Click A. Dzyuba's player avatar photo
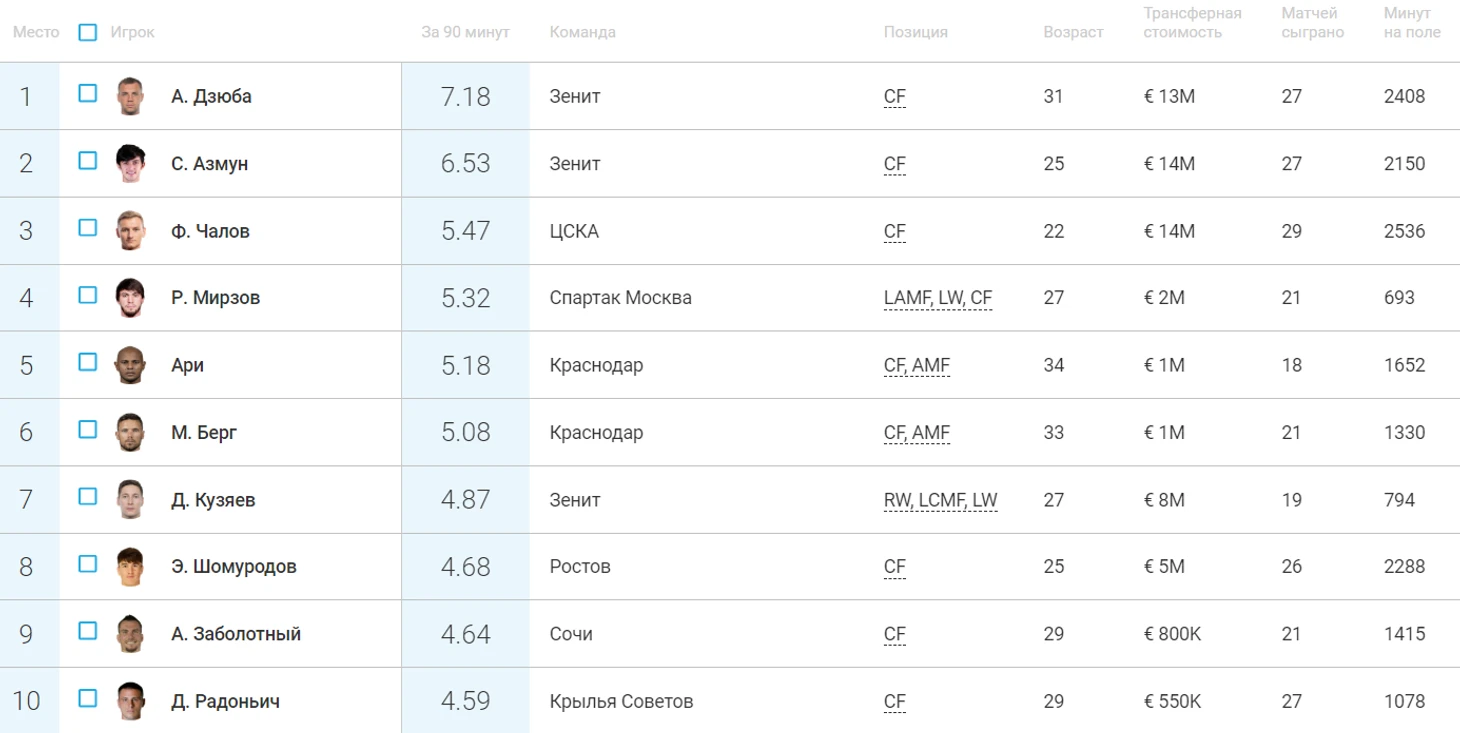This screenshot has width=1460, height=733. pyautogui.click(x=130, y=96)
